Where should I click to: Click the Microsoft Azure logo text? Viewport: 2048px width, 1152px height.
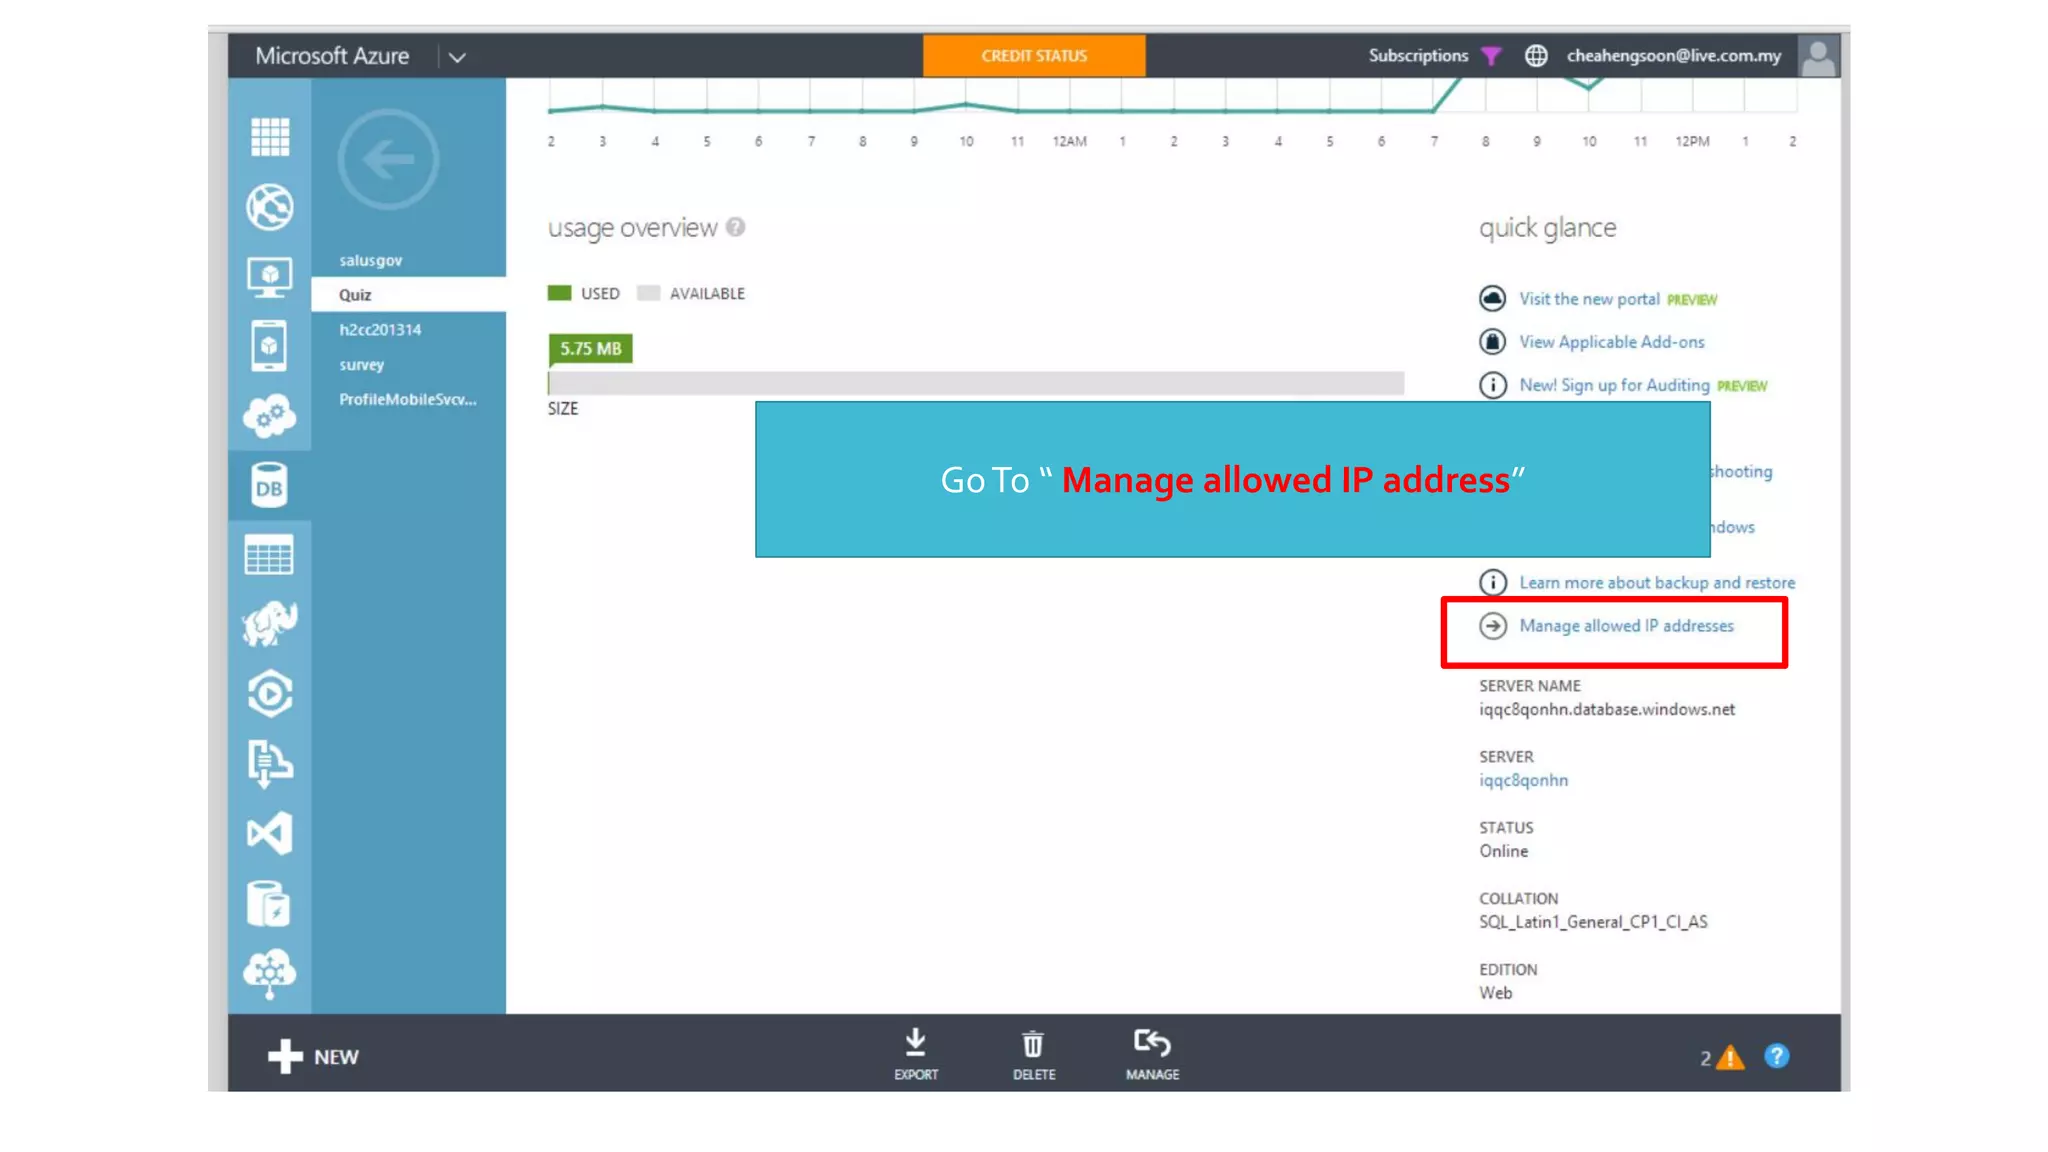pos(332,56)
